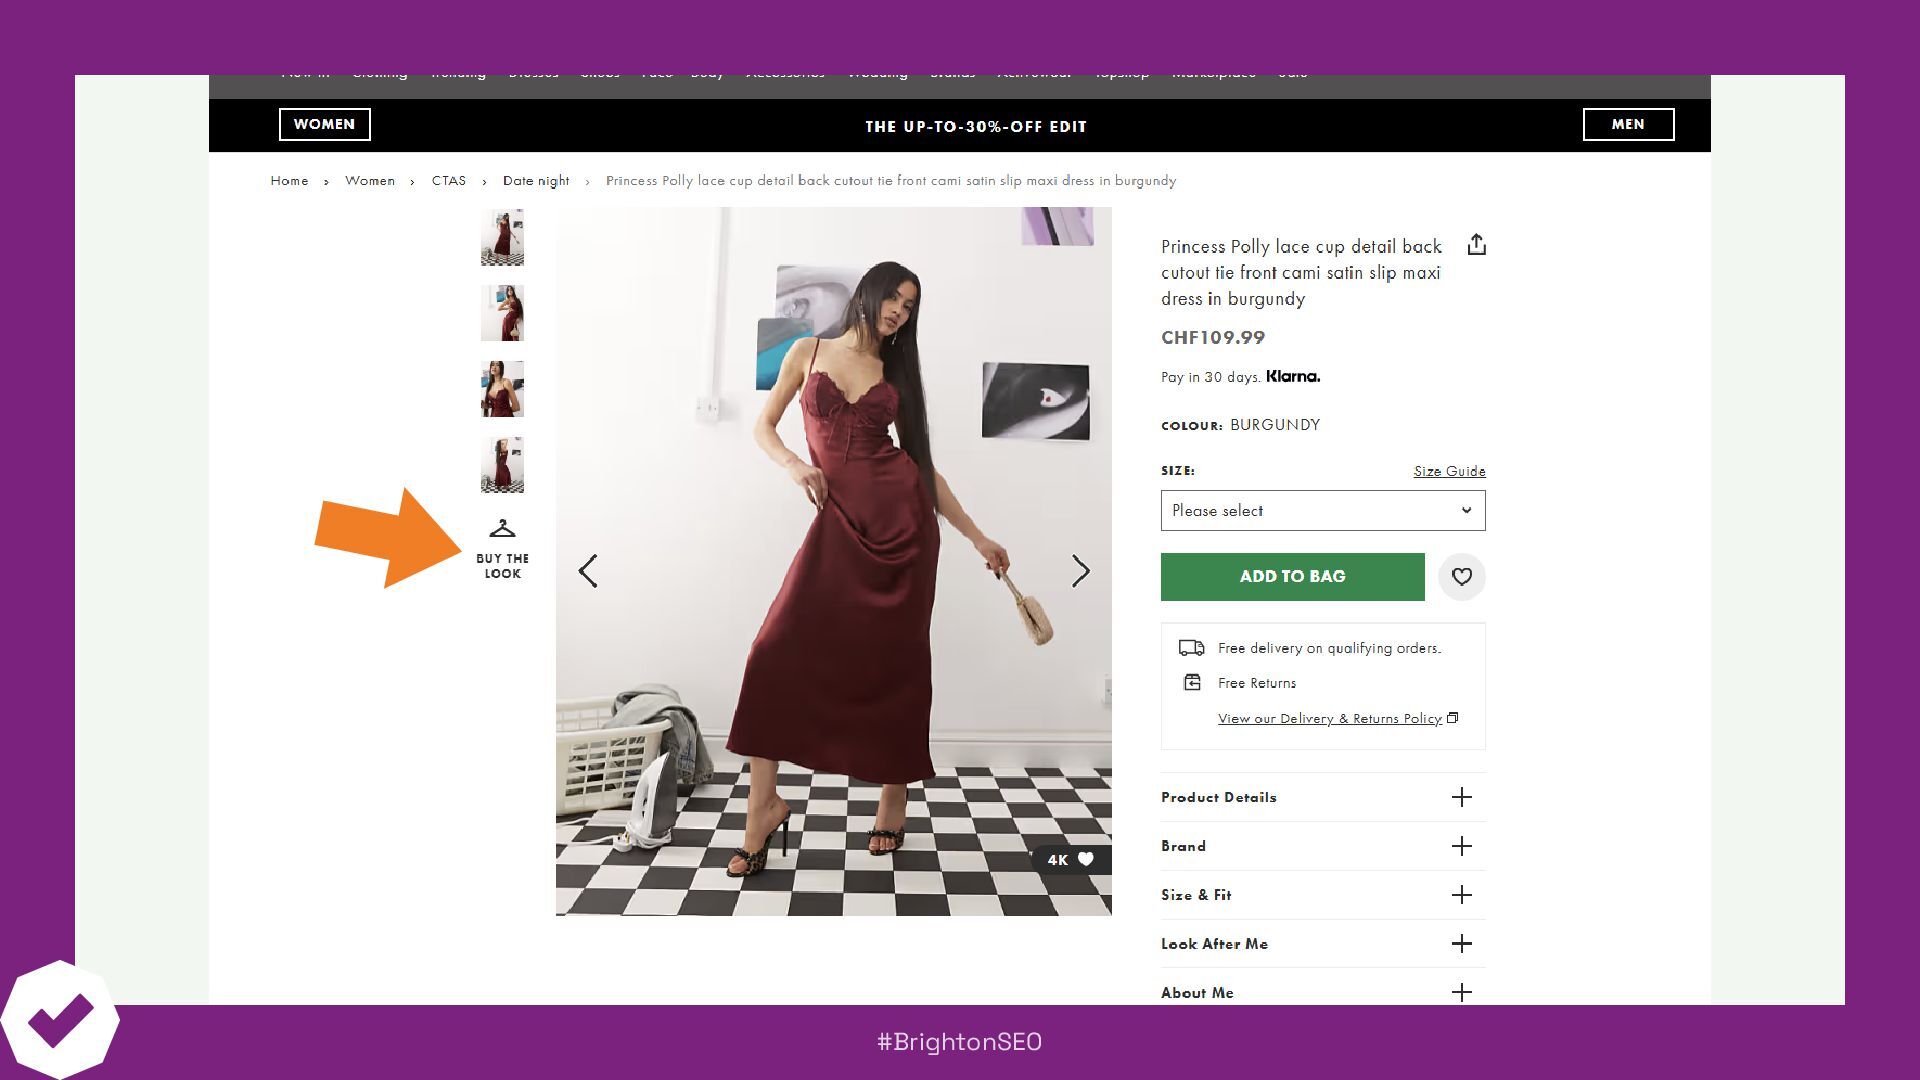The width and height of the screenshot is (1920, 1080).
Task: Open the Size Guide link
Action: click(x=1448, y=471)
